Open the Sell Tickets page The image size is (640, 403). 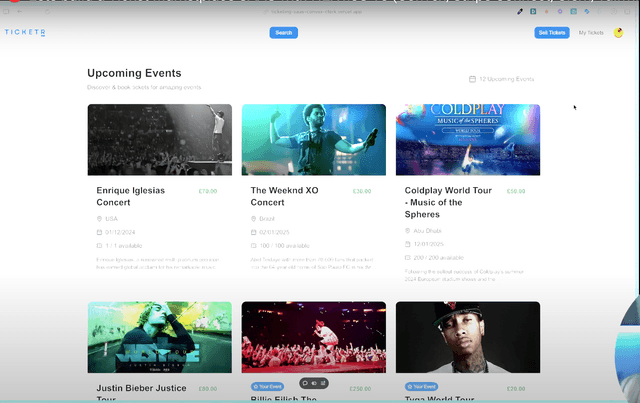(552, 33)
